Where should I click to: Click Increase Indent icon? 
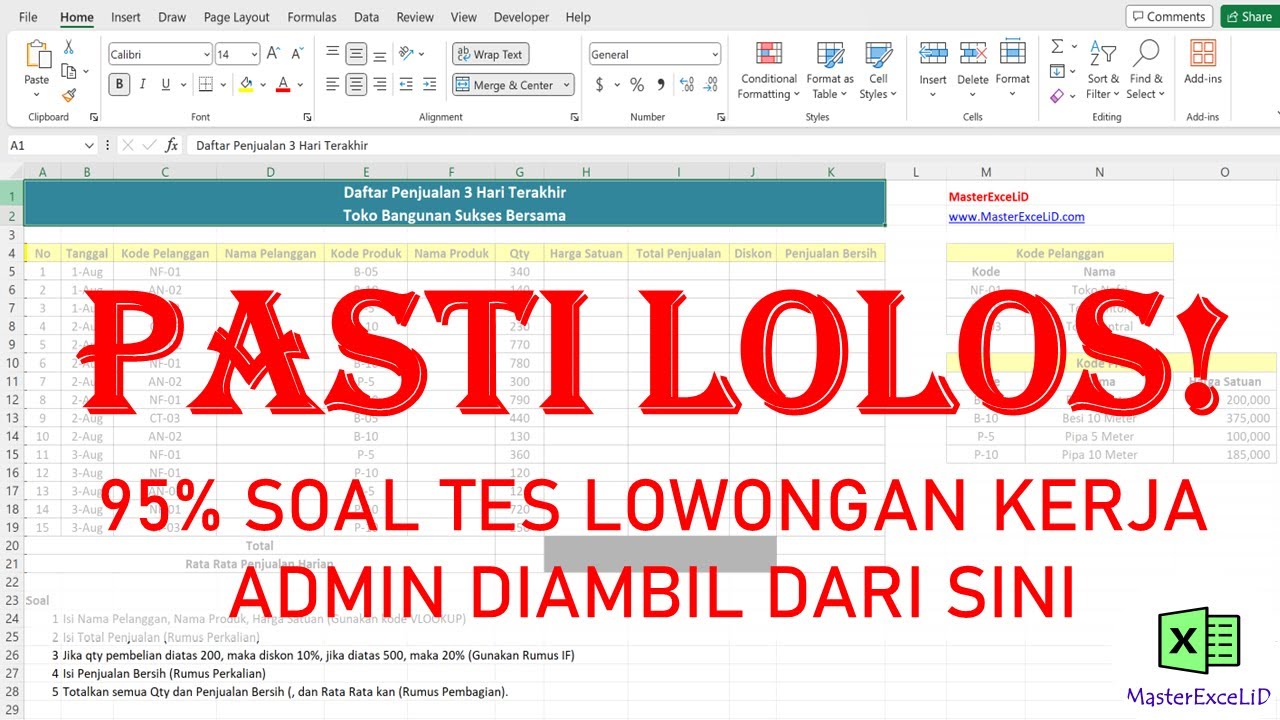(x=429, y=85)
